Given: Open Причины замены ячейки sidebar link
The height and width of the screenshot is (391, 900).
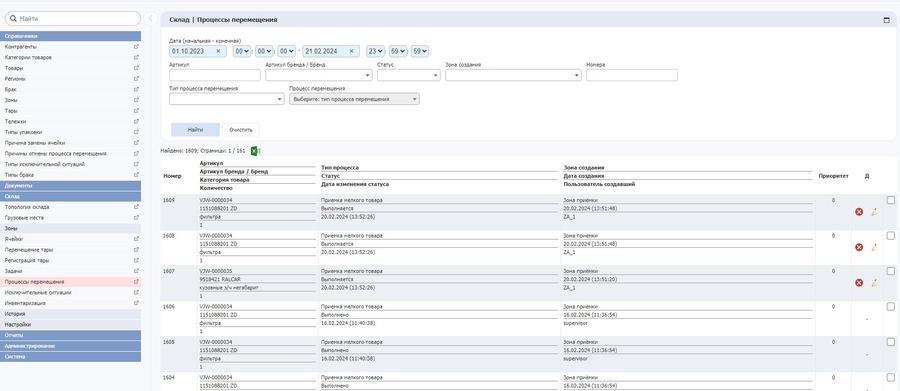Looking at the screenshot, I should click(x=34, y=143).
